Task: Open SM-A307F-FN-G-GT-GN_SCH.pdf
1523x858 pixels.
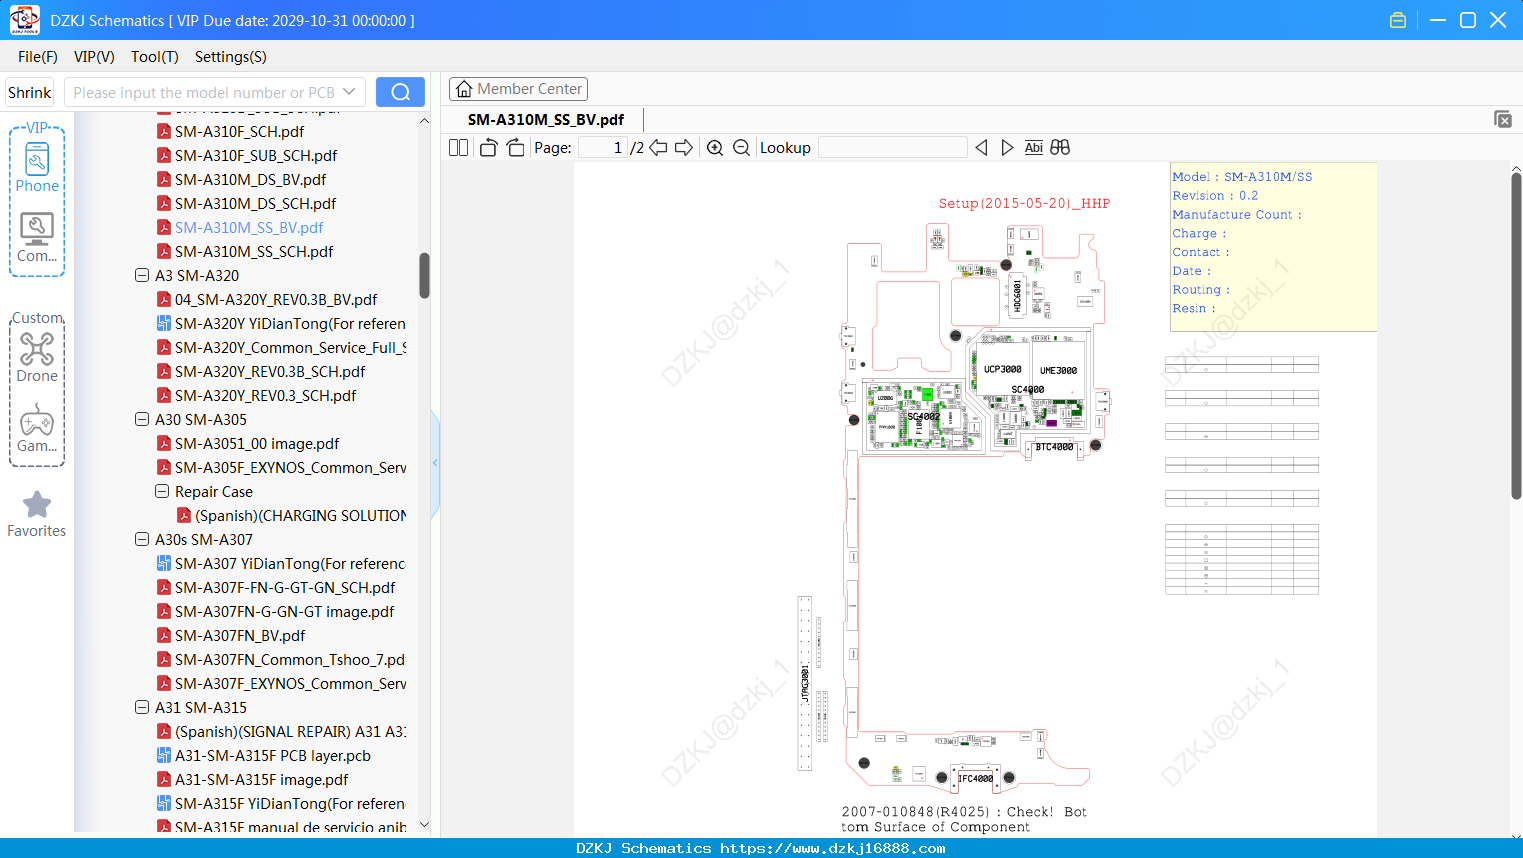Action: 285,587
